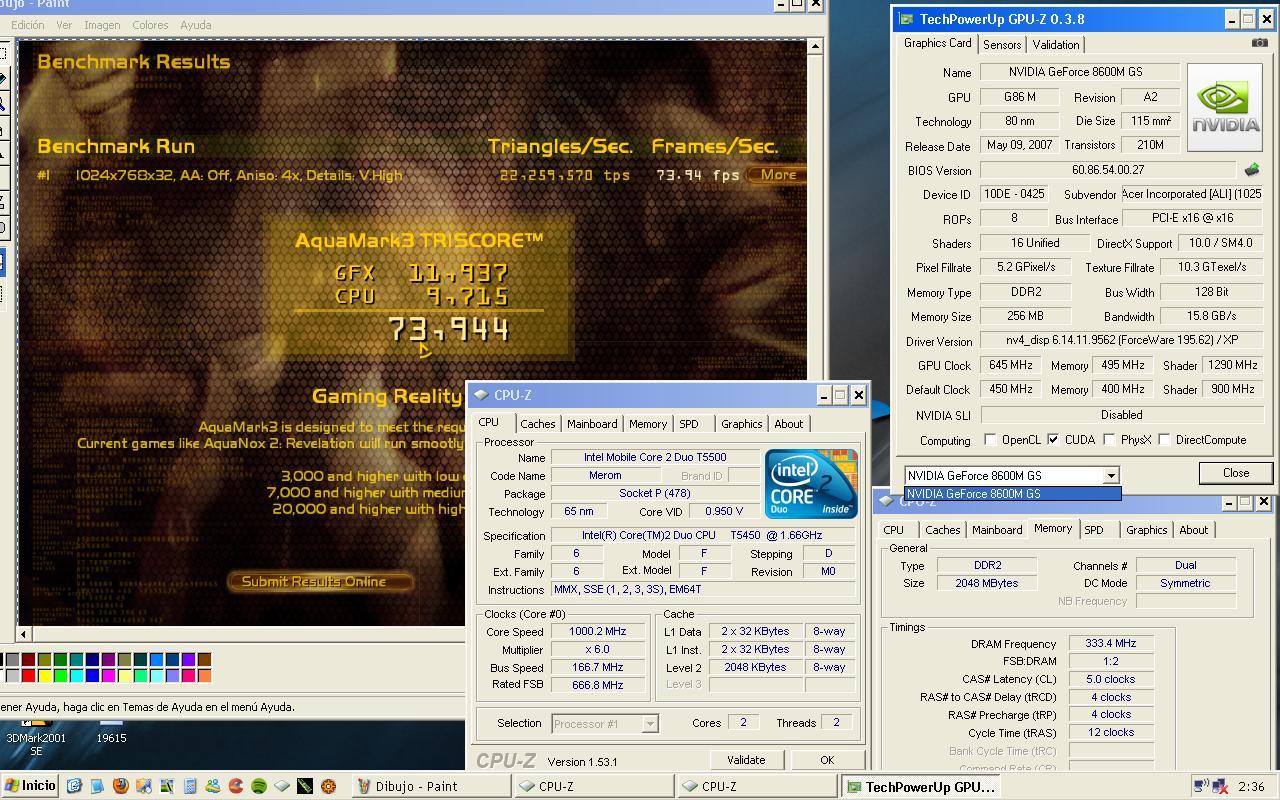The height and width of the screenshot is (800, 1280).
Task: Open the Graphics tab in front CPU-Z
Action: point(742,424)
